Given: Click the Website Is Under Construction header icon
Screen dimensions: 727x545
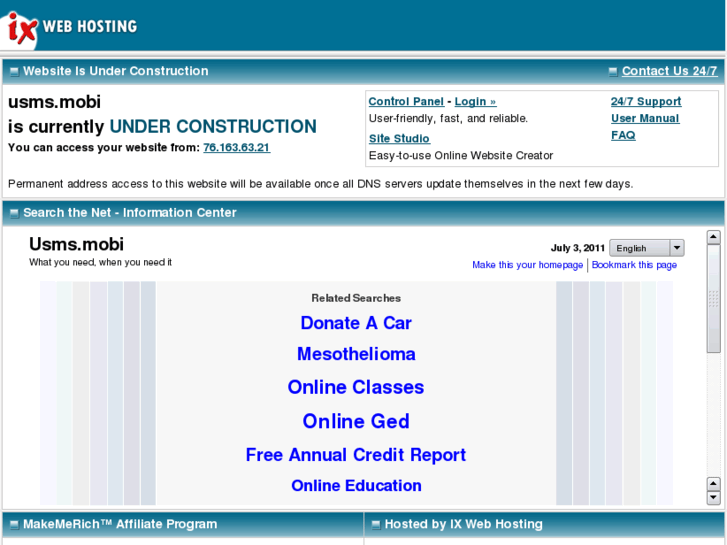Looking at the screenshot, I should (14, 71).
